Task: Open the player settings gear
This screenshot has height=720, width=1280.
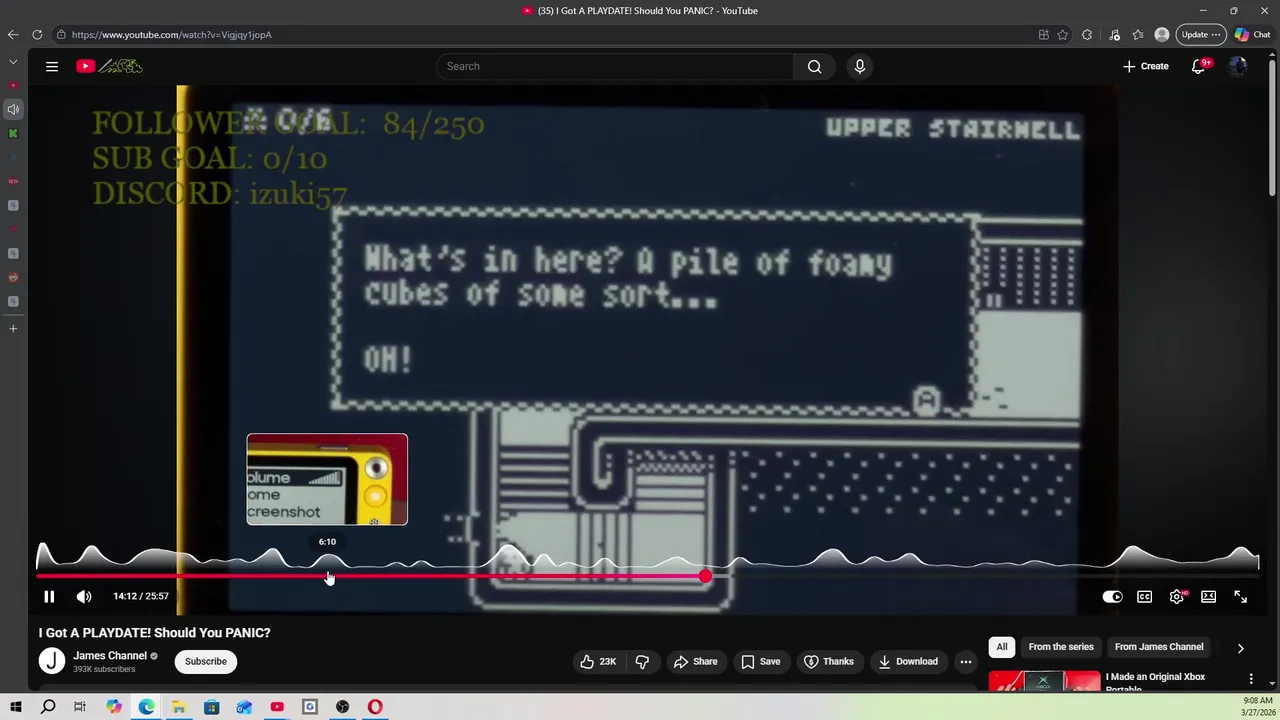Action: coord(1176,597)
